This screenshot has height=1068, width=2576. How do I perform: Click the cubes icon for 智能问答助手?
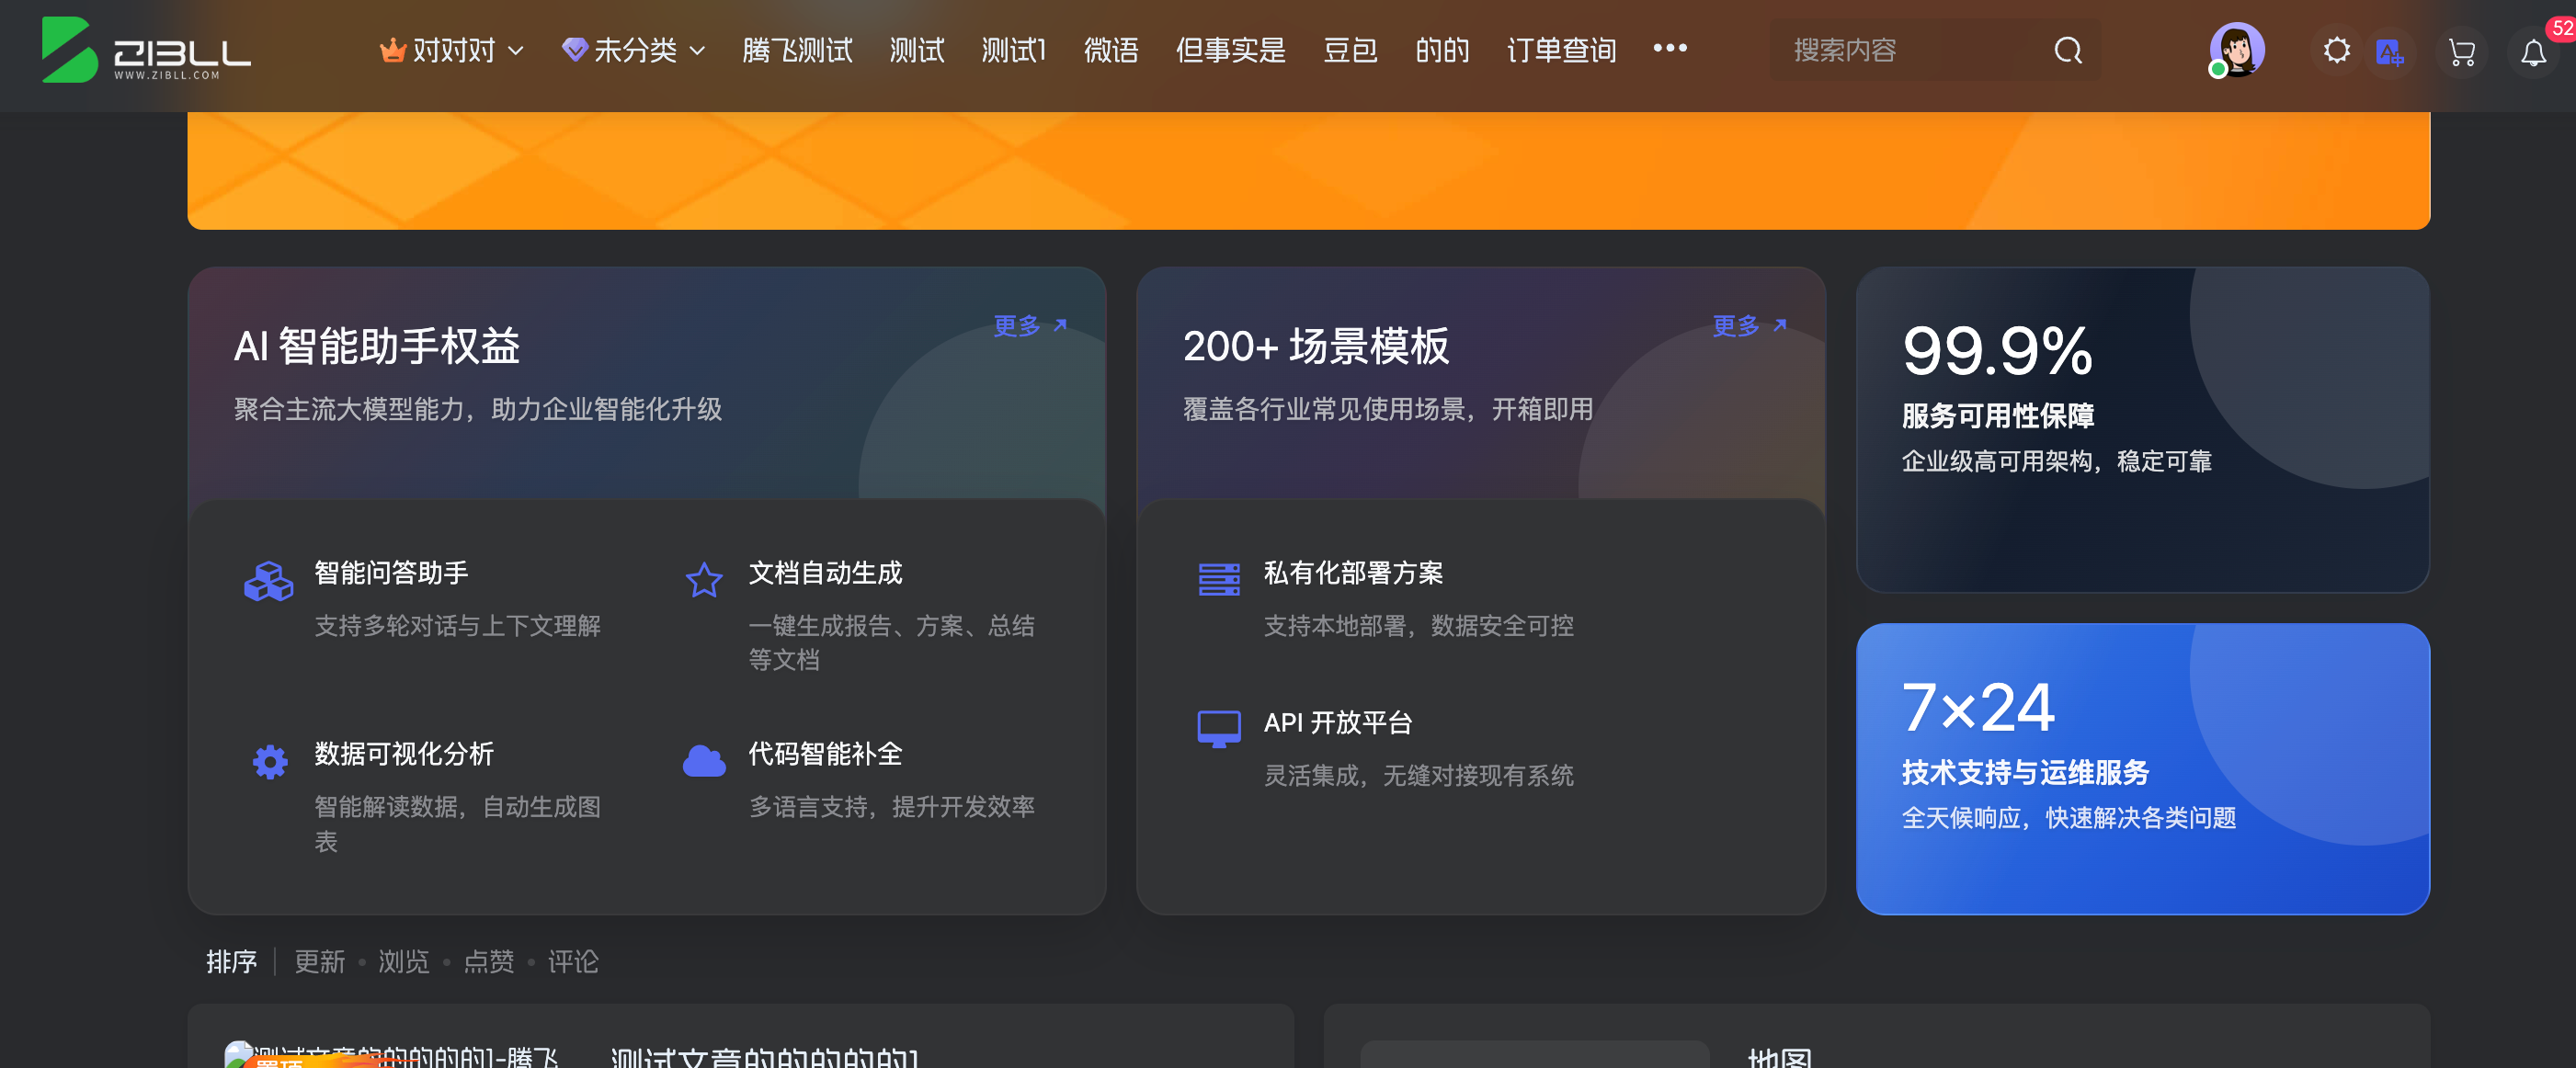268,581
